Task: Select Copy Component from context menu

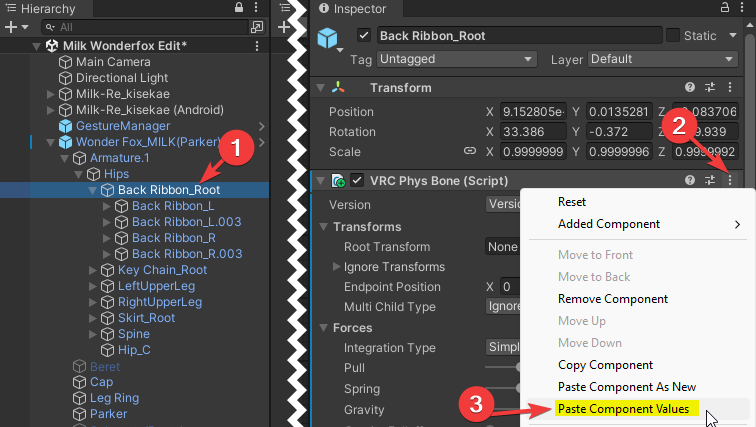Action: [605, 365]
